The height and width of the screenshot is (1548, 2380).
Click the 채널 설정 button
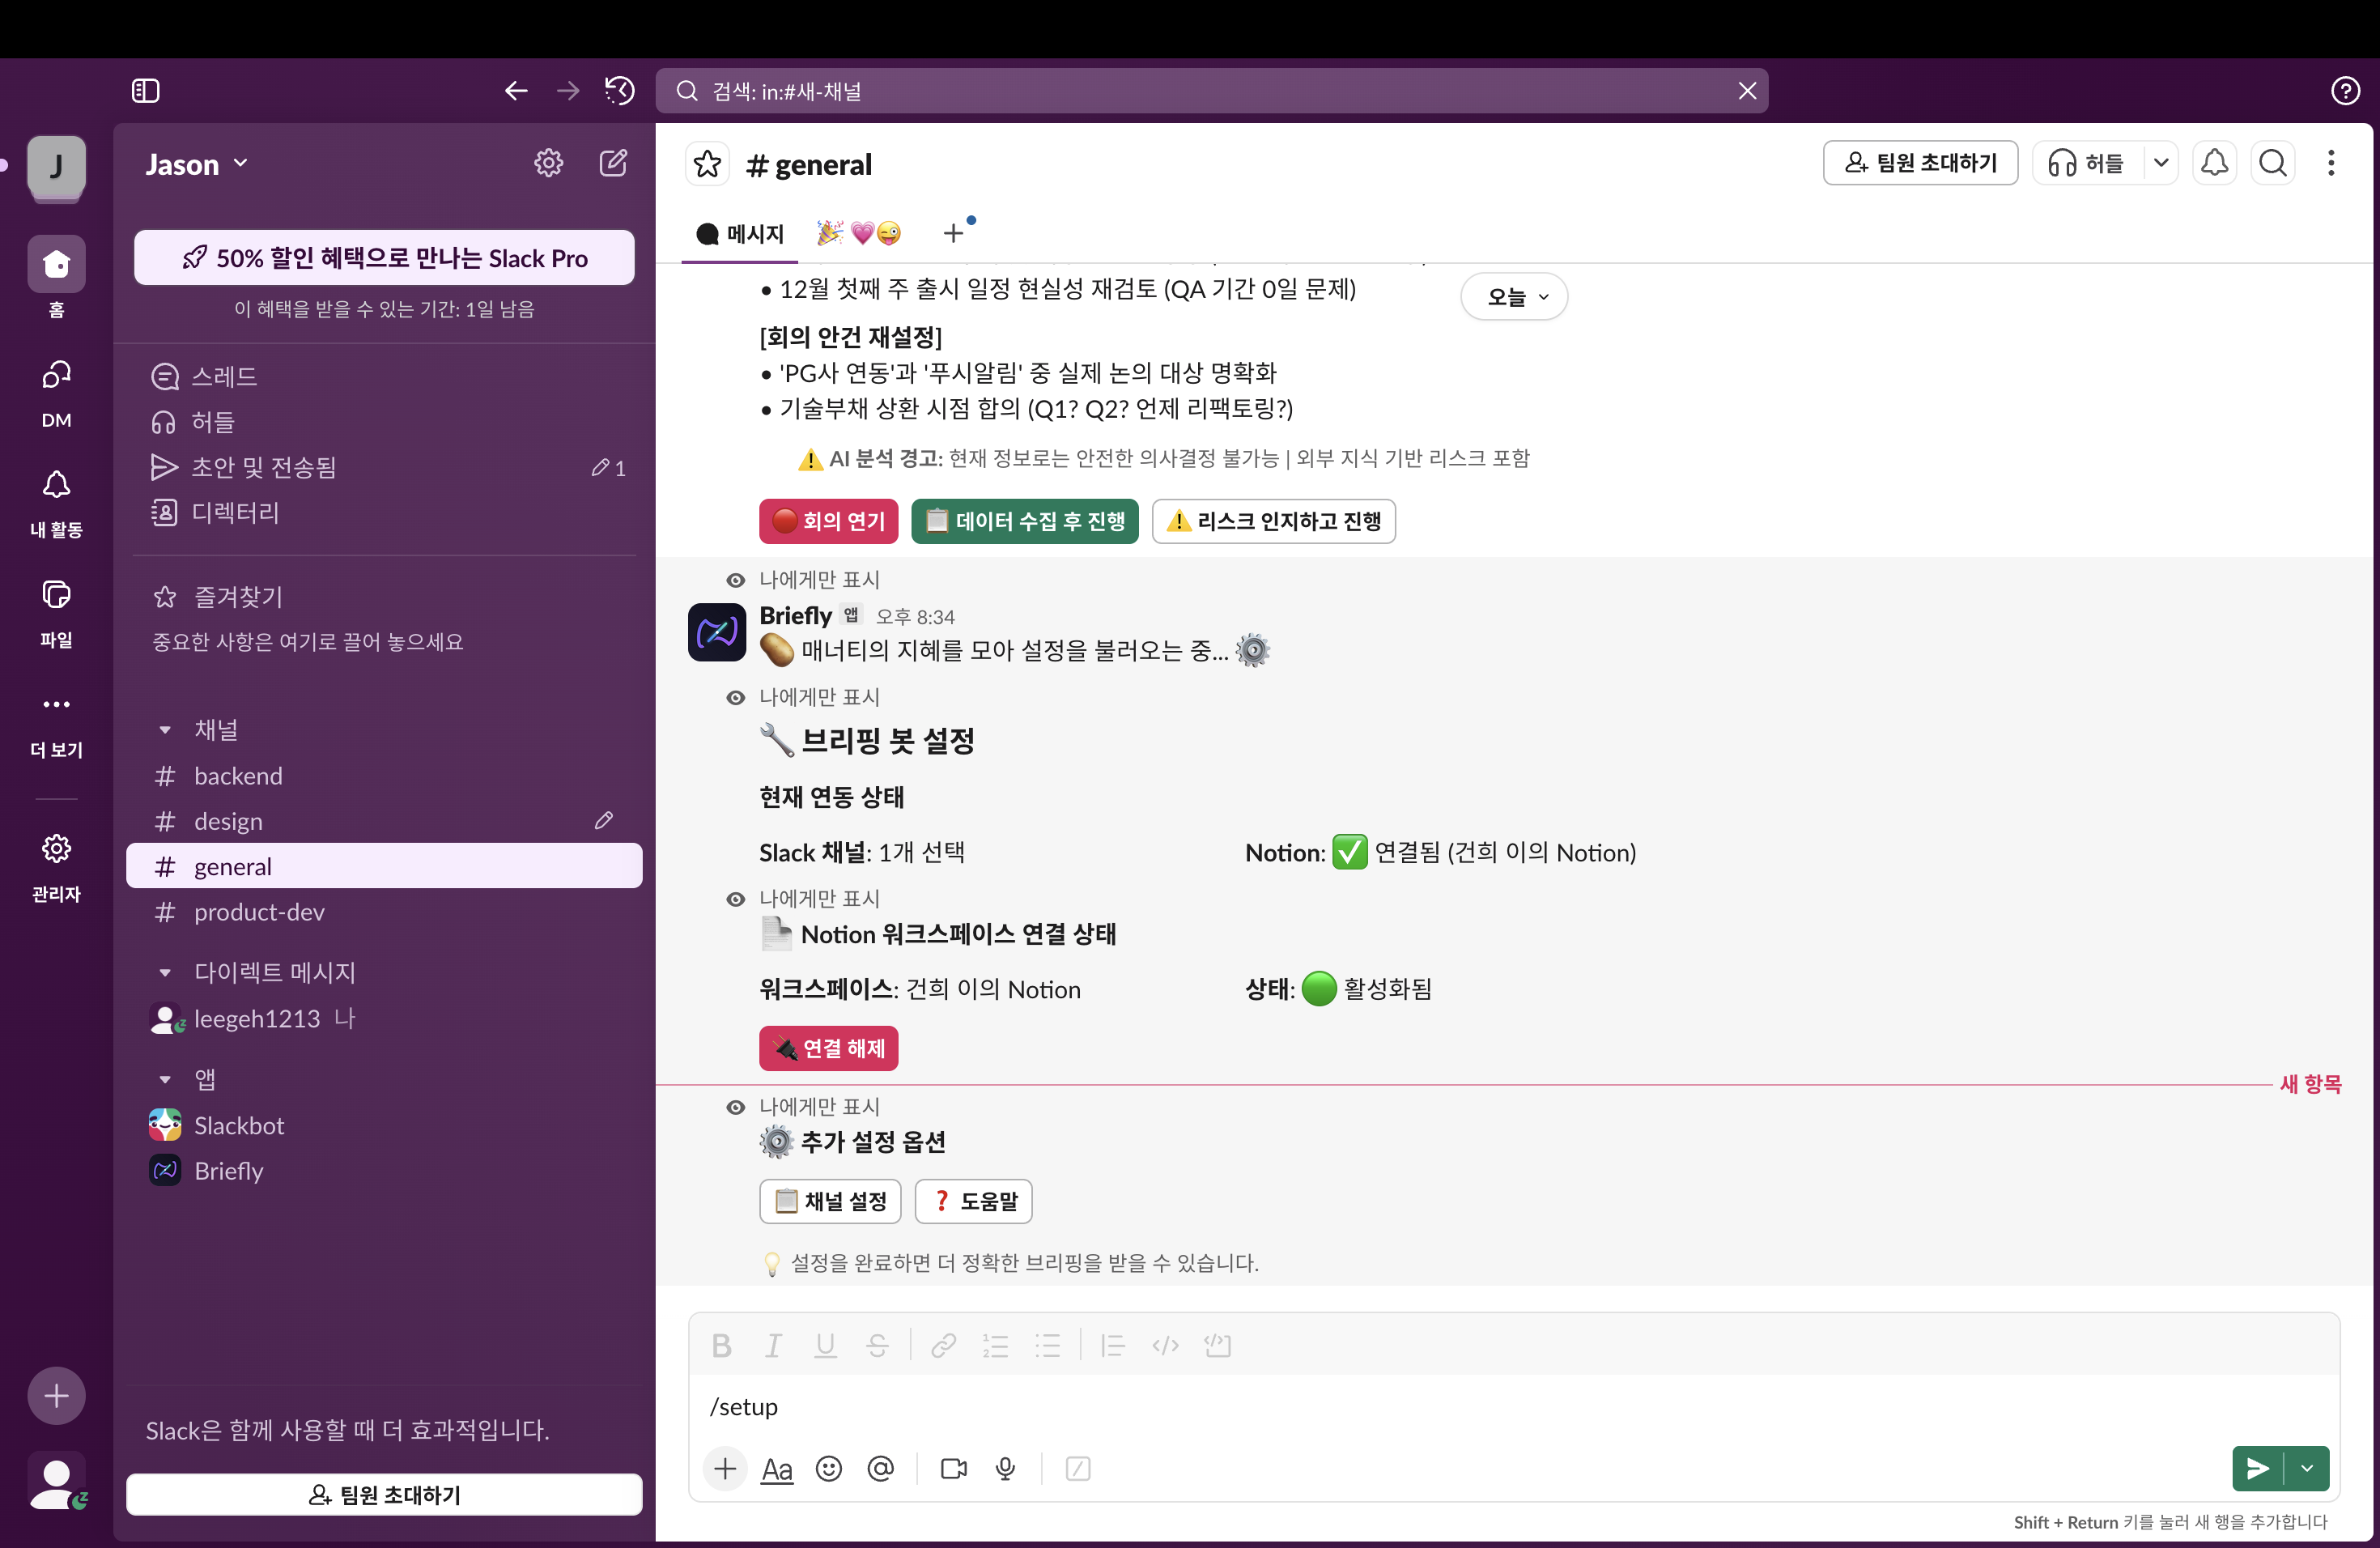point(830,1201)
